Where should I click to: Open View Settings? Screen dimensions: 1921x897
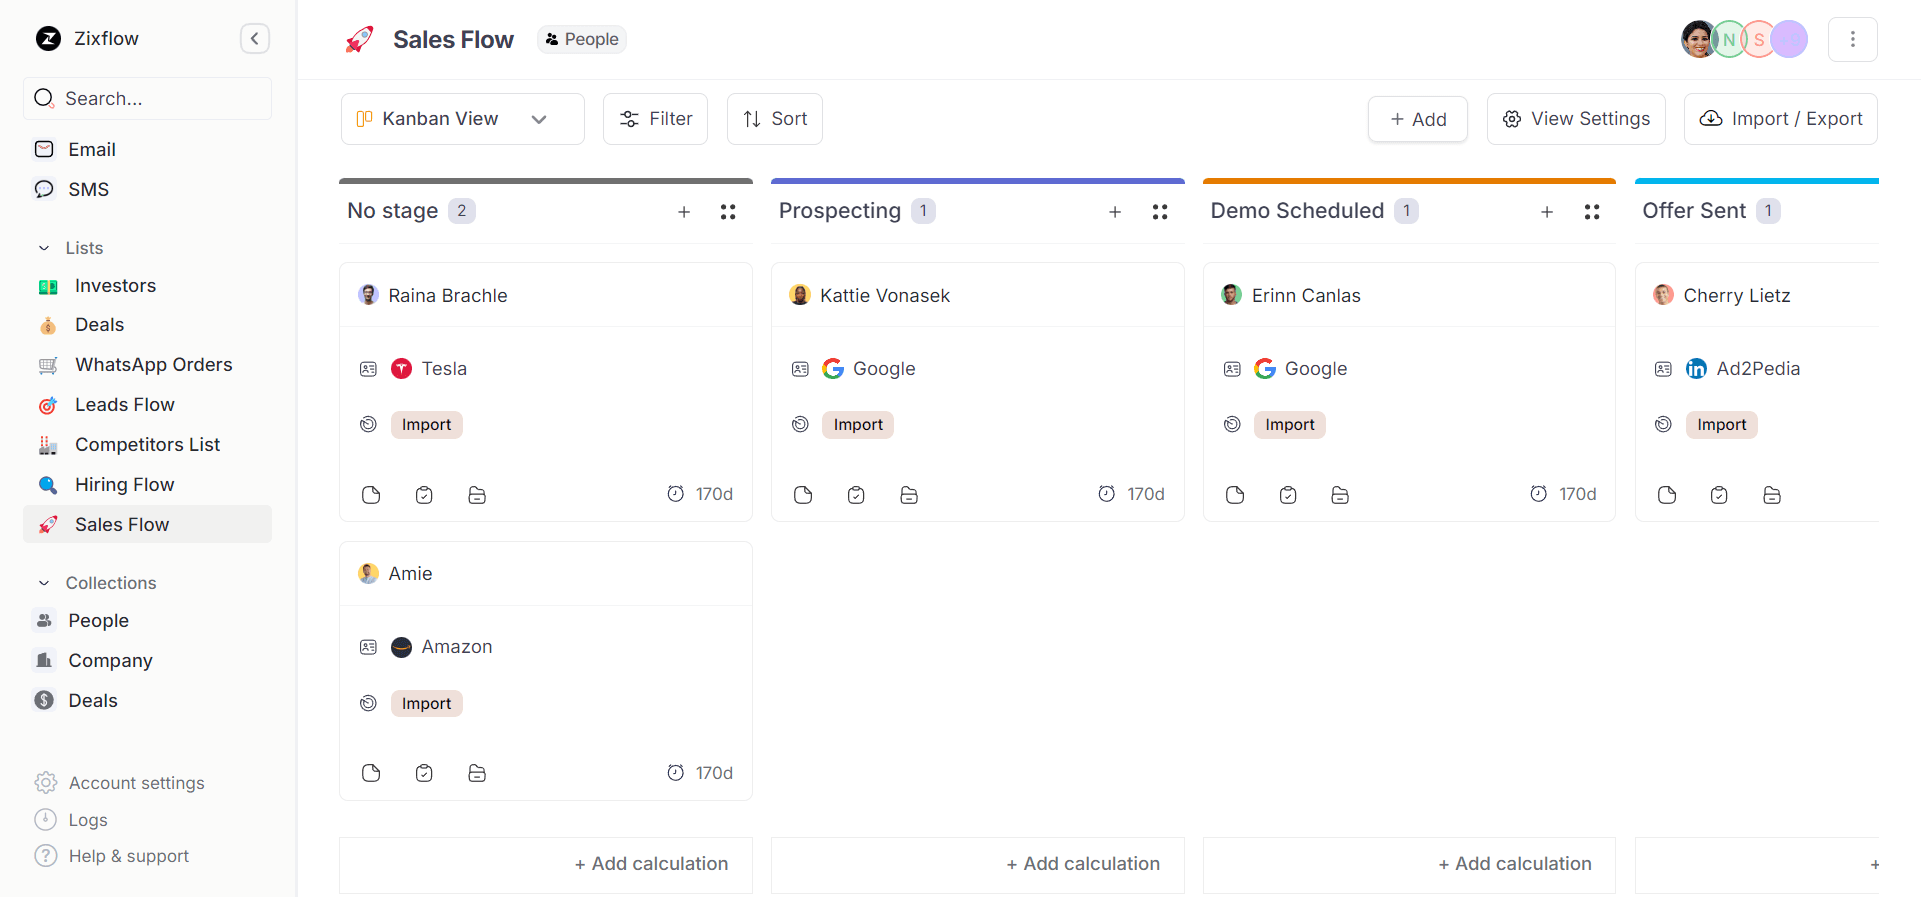tap(1575, 119)
